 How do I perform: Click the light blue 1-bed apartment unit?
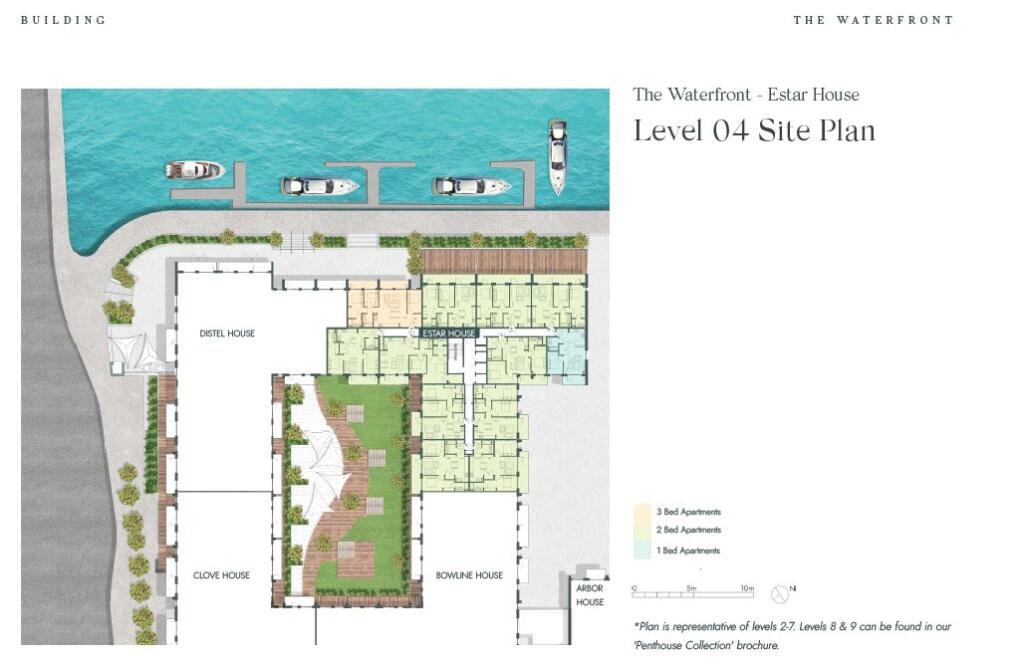pos(568,355)
